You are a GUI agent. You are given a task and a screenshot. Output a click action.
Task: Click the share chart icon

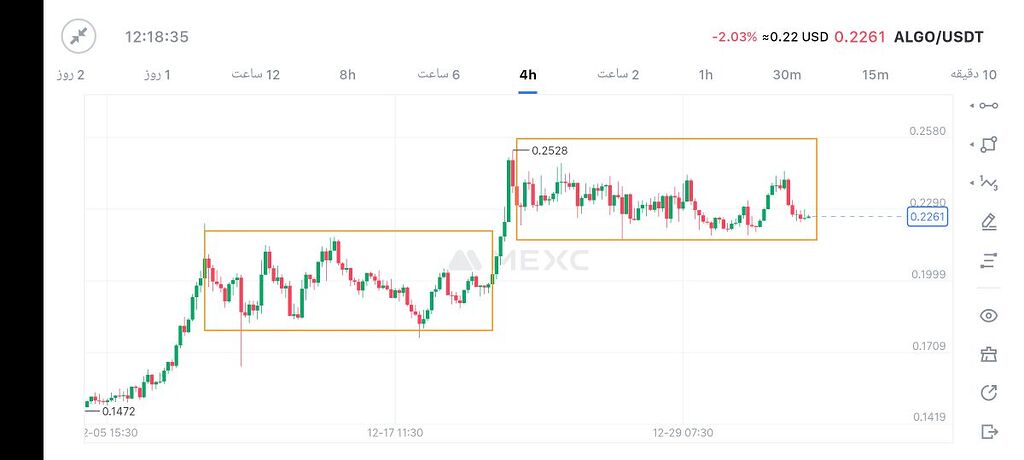pyautogui.click(x=989, y=392)
